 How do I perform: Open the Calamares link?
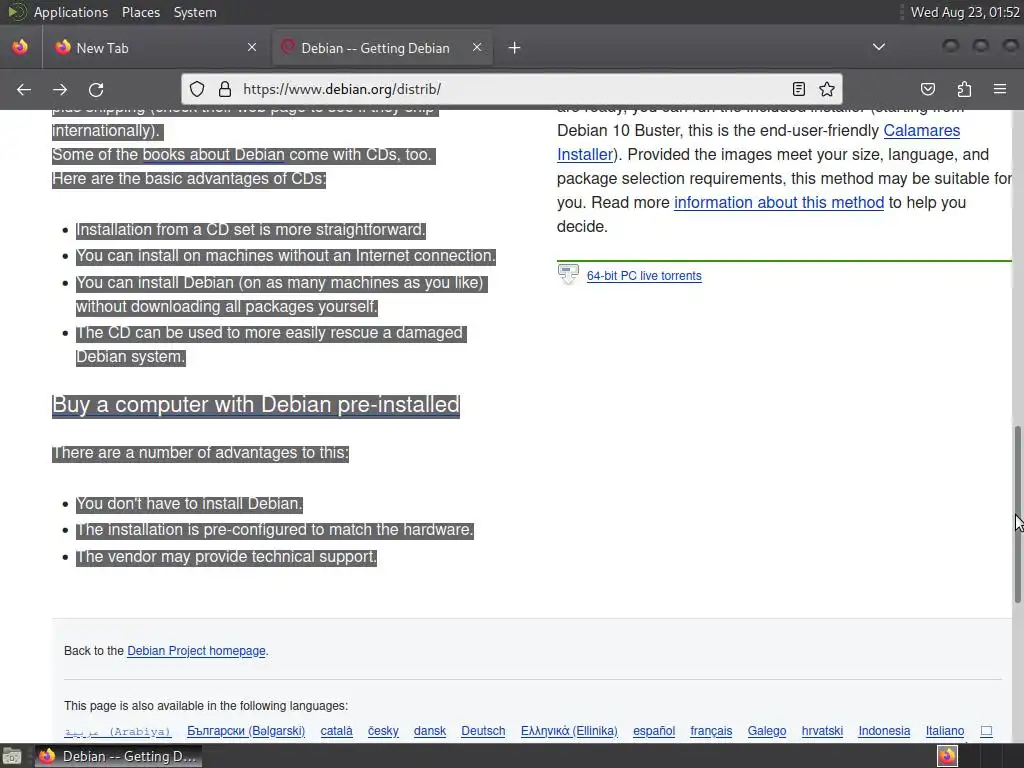tap(921, 131)
